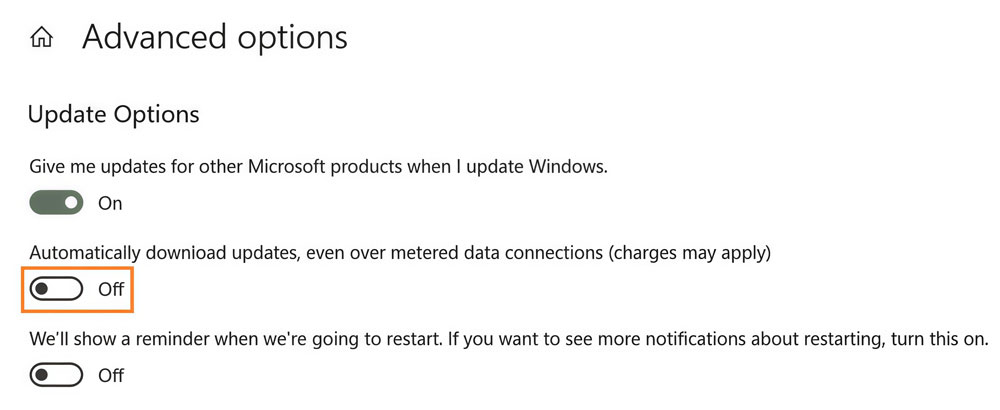Click the "(charges may apply)" text
This screenshot has width=1000, height=410.
click(x=689, y=253)
